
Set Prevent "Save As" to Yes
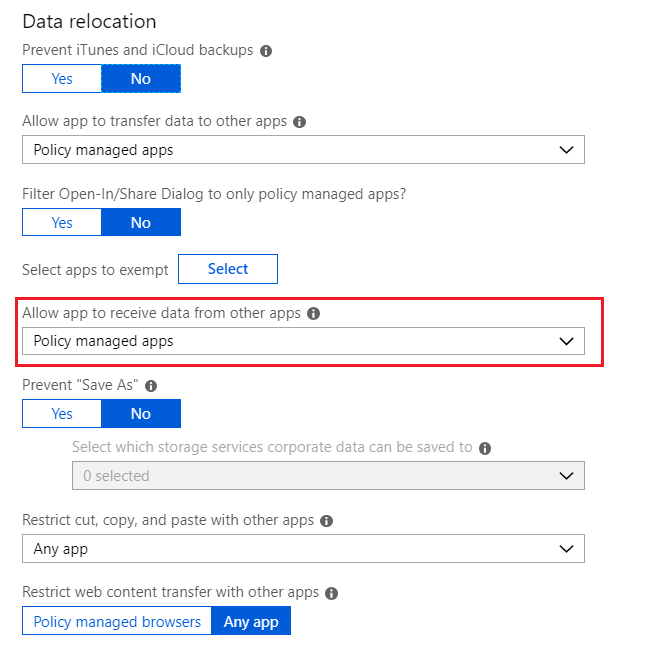coord(62,413)
